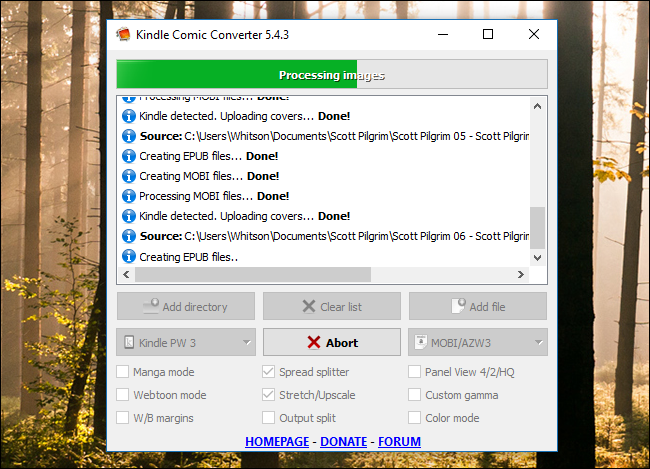Screen dimensions: 650x469
Task: Click the red X icon on Abort button
Action: pyautogui.click(x=314, y=343)
